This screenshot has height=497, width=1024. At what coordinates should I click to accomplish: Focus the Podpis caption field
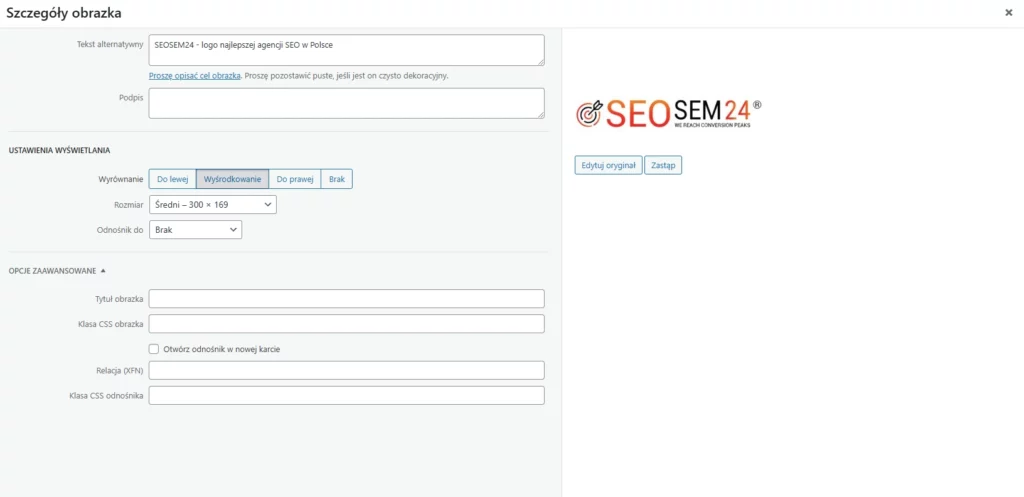(x=347, y=103)
